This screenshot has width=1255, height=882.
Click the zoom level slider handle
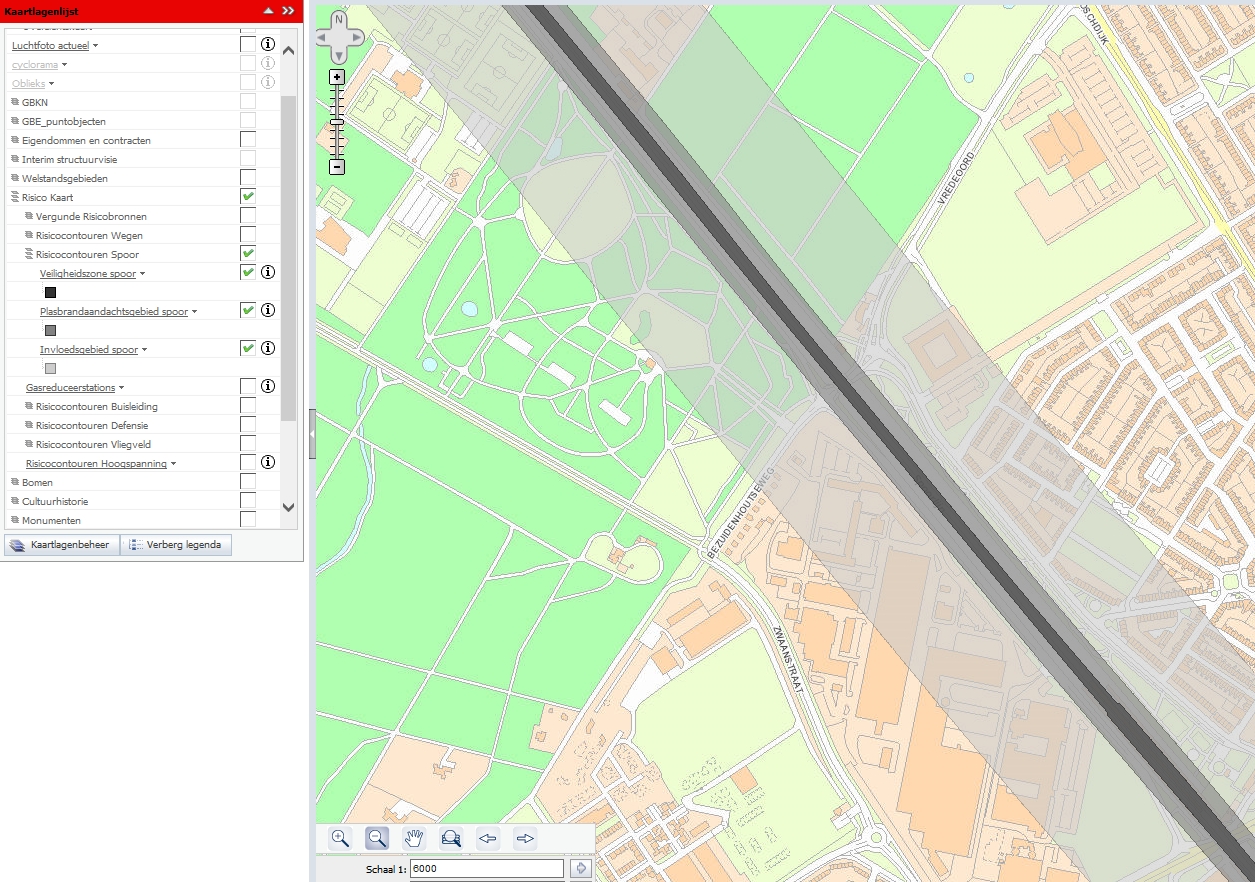337,122
